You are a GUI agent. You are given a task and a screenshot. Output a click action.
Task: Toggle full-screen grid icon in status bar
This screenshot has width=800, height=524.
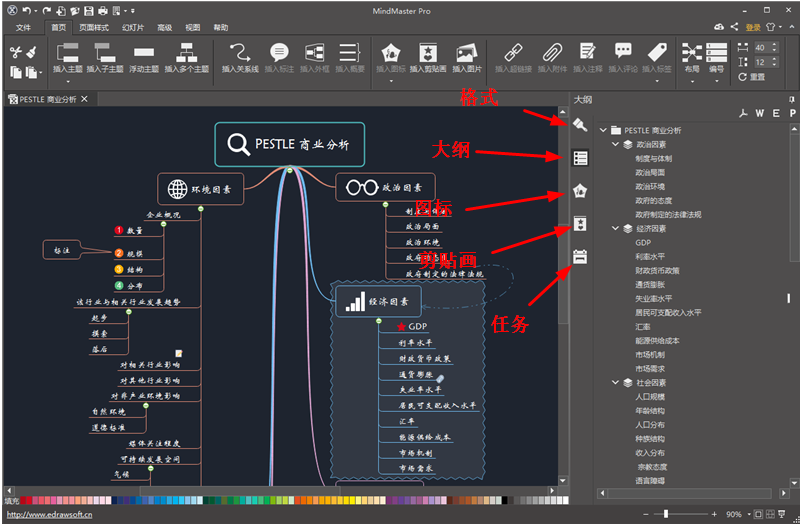[x=770, y=514]
